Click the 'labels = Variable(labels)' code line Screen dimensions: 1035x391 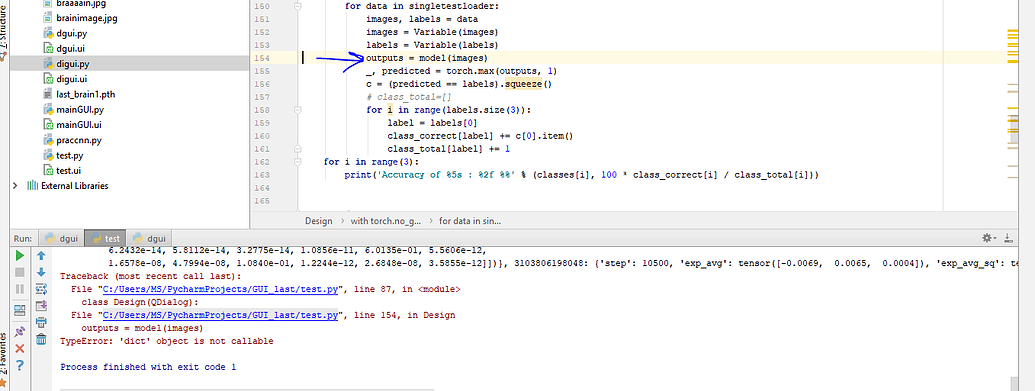pos(432,45)
